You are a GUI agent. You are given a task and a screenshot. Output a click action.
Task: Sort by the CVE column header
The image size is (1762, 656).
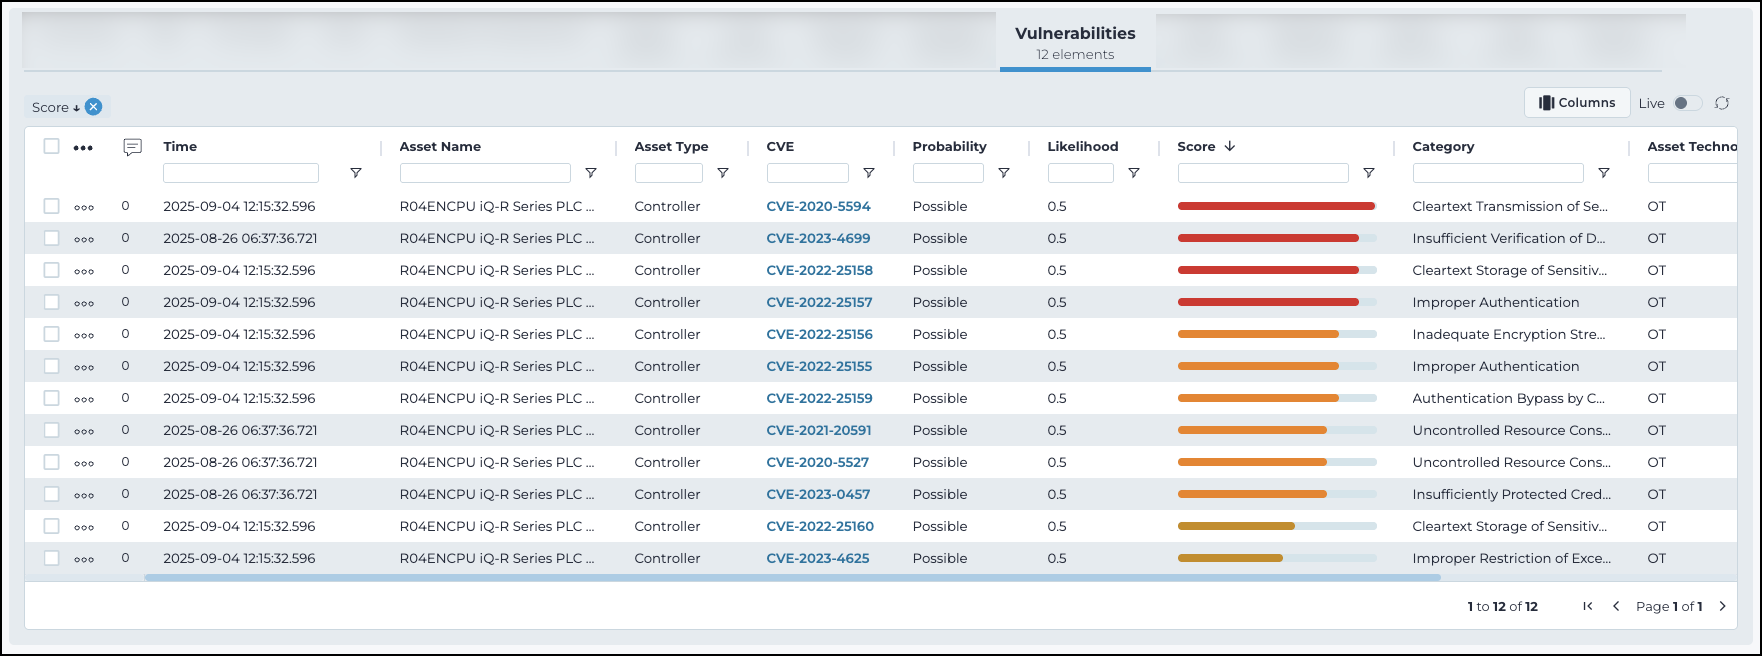pyautogui.click(x=780, y=146)
